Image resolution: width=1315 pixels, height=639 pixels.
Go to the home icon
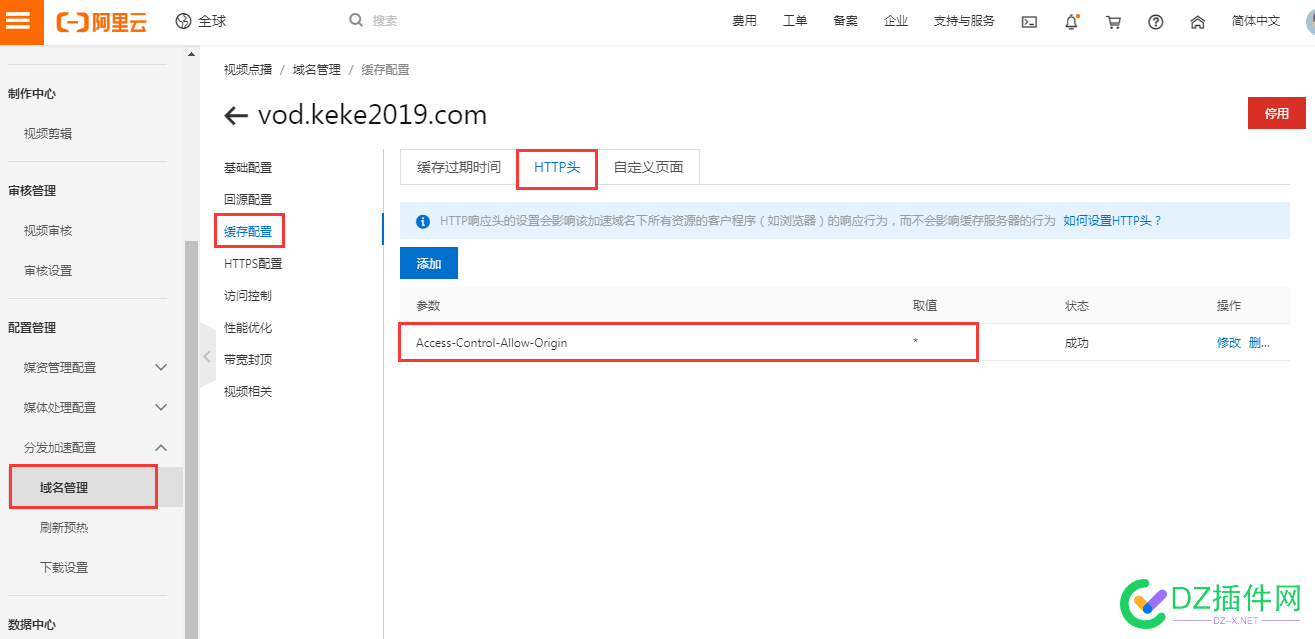click(x=1198, y=22)
